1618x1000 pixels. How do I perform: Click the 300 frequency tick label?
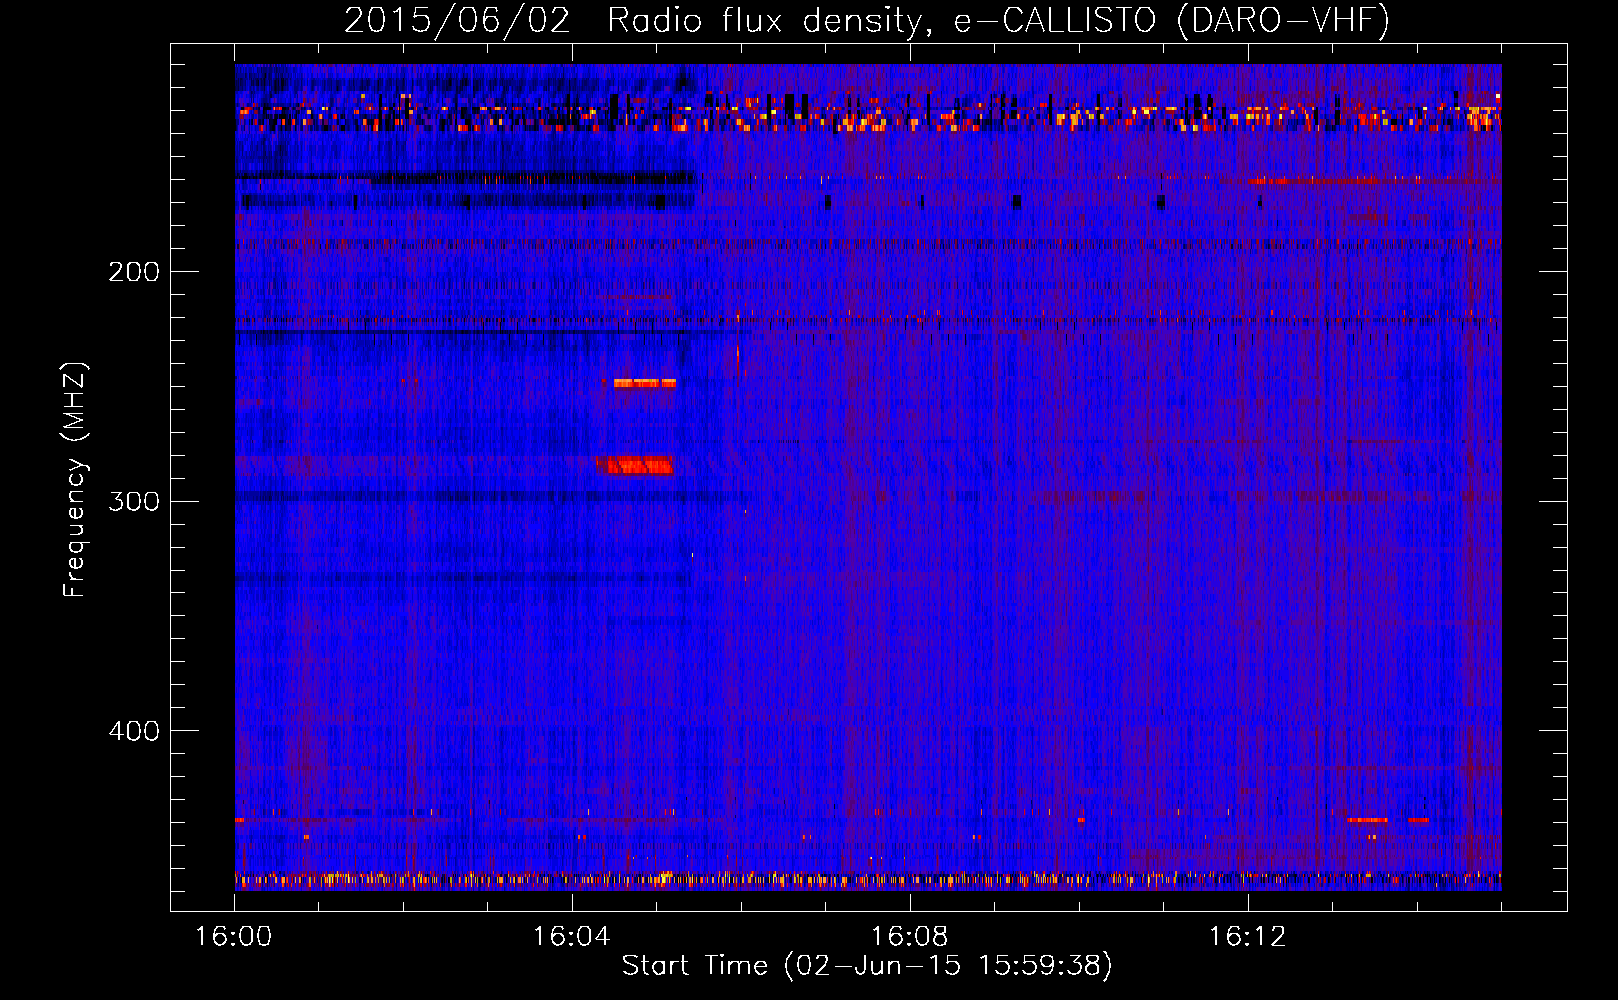[x=134, y=501]
